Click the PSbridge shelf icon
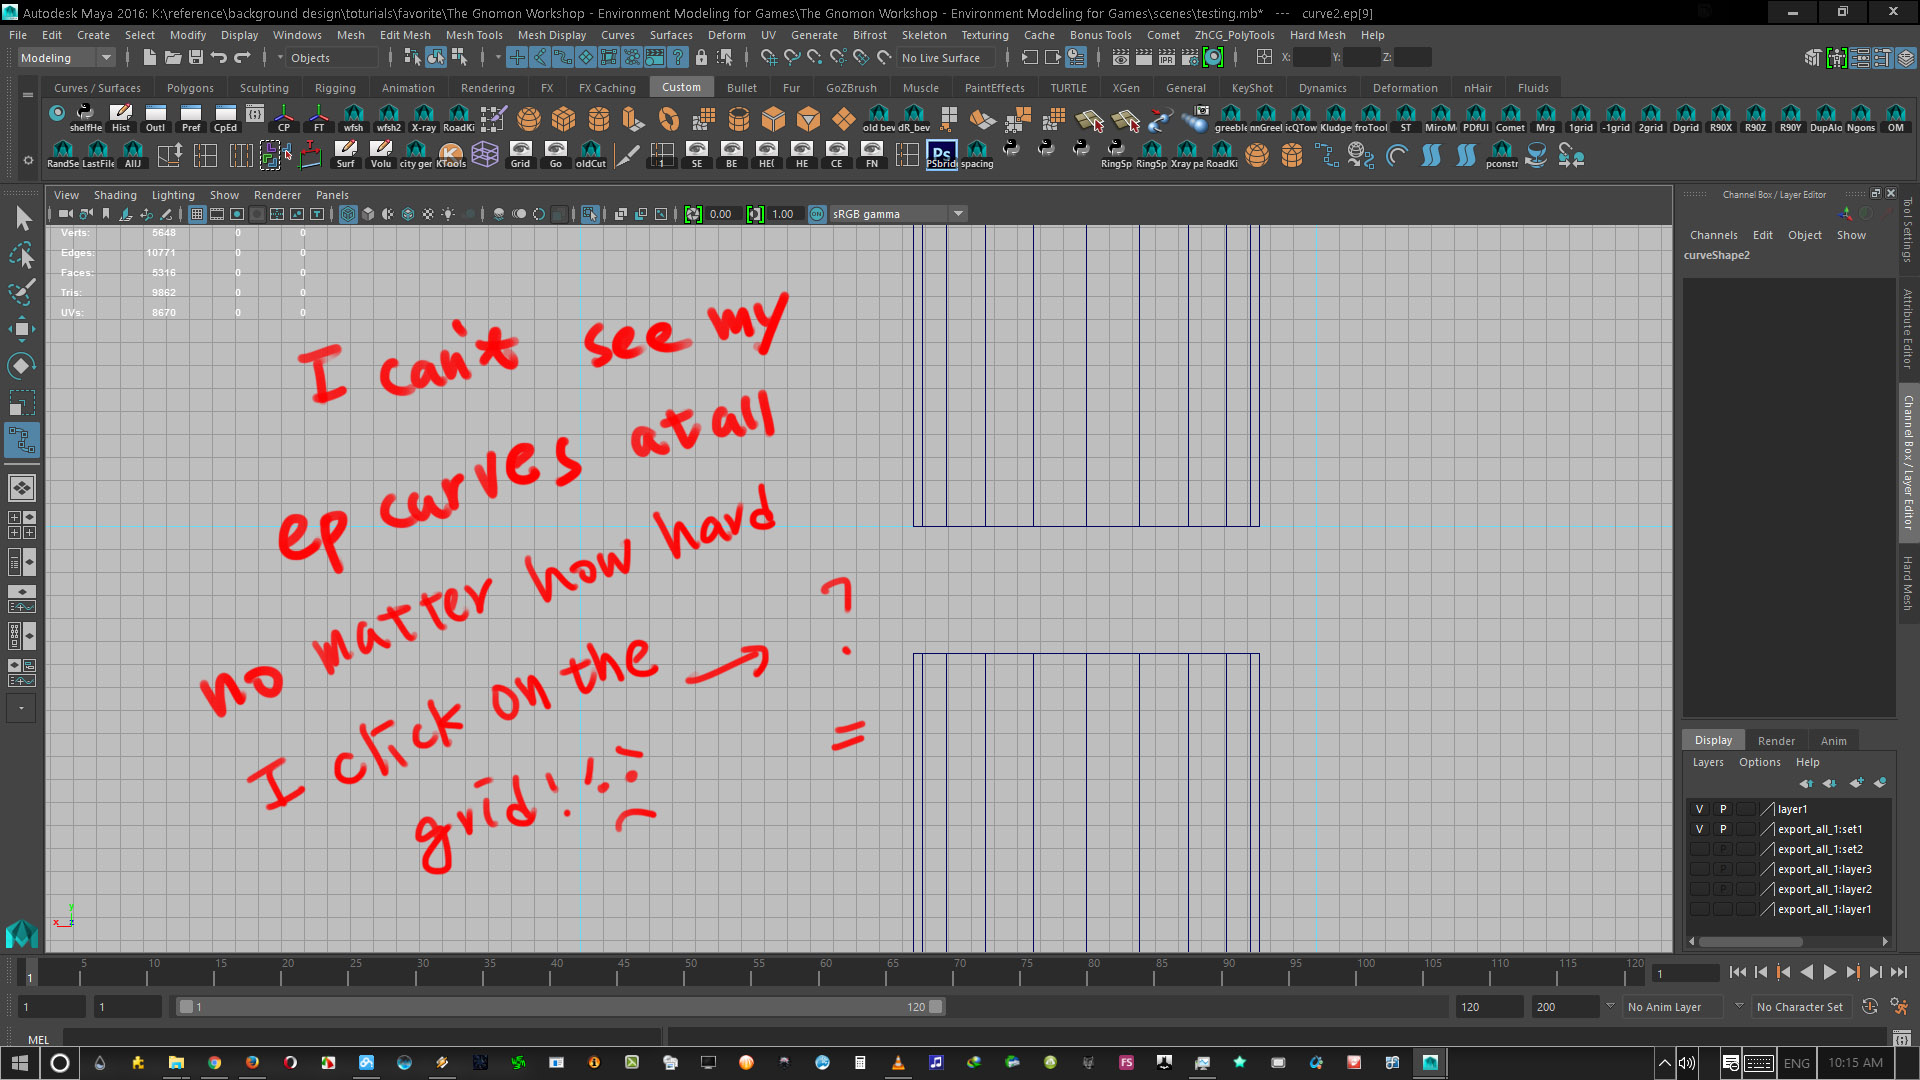Screen dimensions: 1920x1080 pyautogui.click(x=941, y=155)
